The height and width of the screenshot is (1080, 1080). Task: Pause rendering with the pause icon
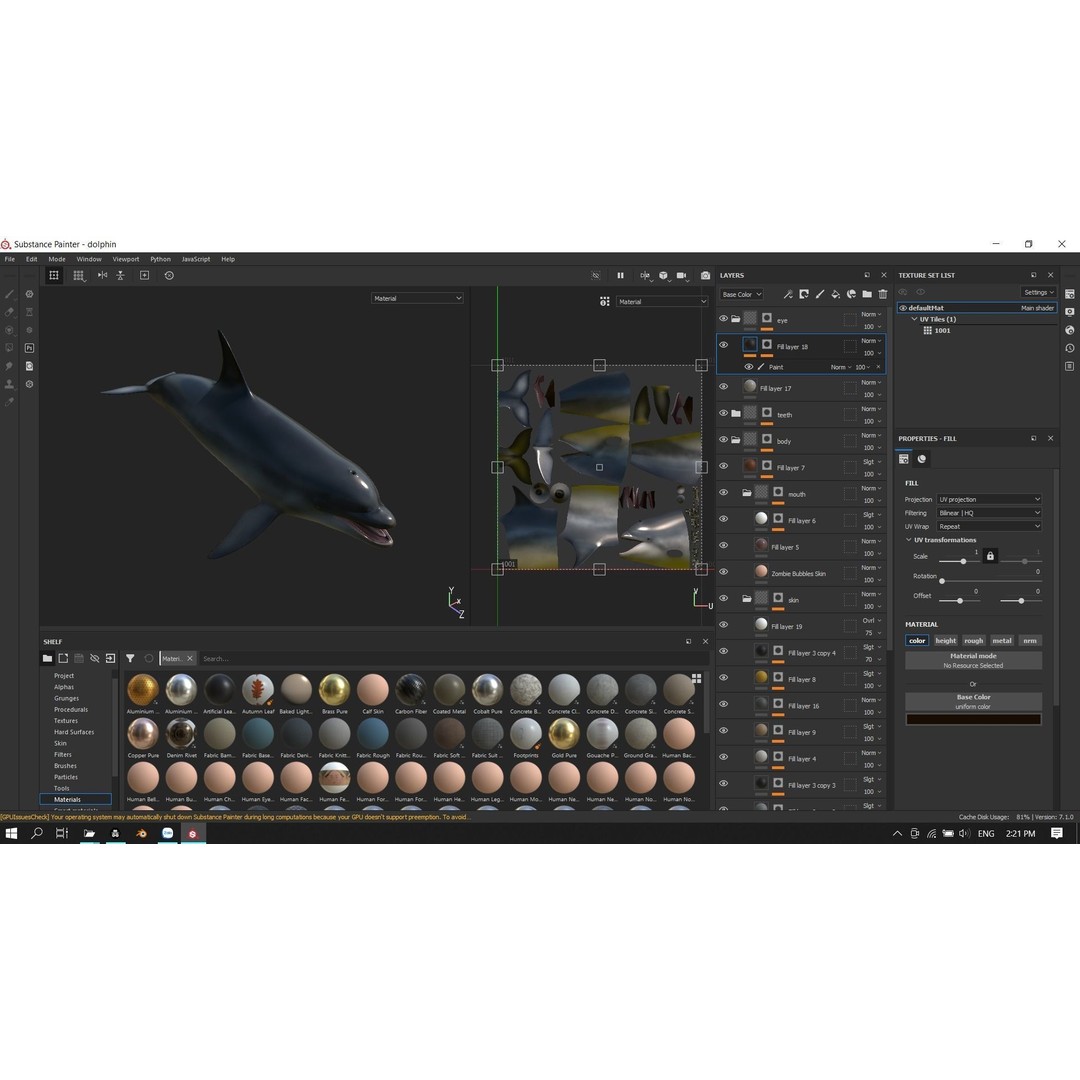pyautogui.click(x=621, y=276)
